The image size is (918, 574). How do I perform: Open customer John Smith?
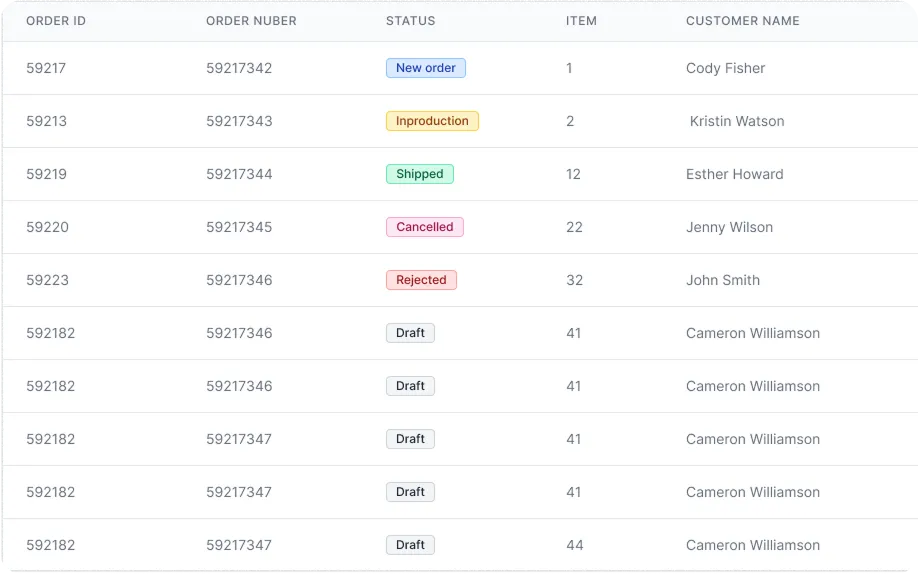pyautogui.click(x=722, y=280)
